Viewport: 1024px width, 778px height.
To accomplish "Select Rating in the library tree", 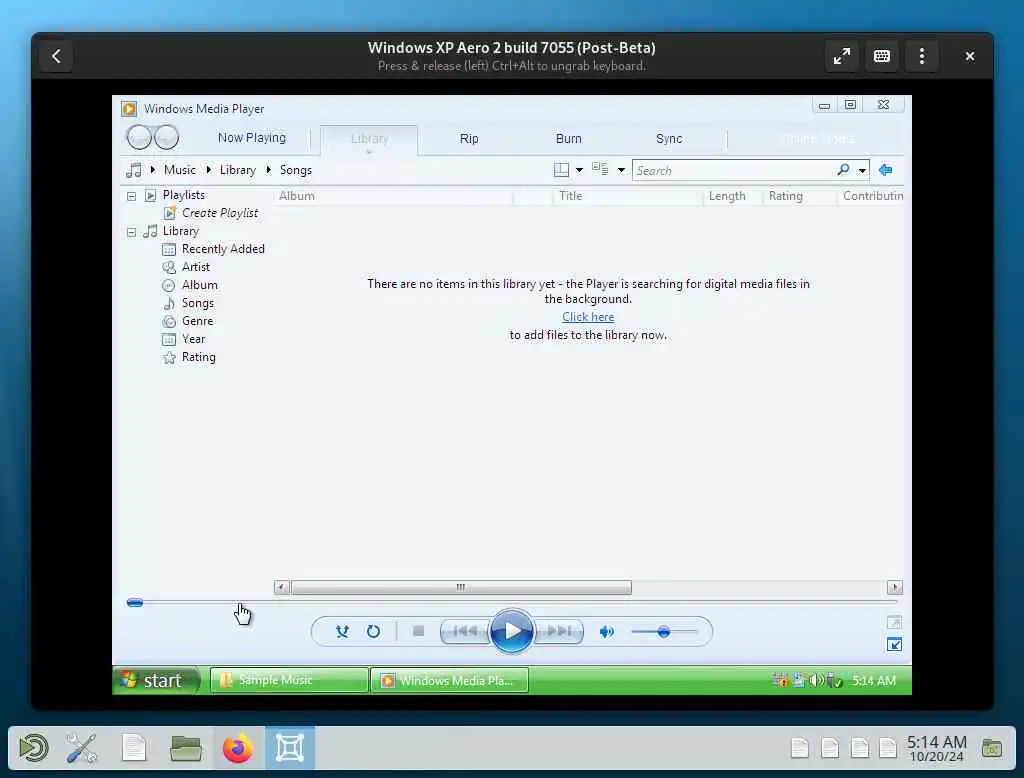I will (x=199, y=357).
